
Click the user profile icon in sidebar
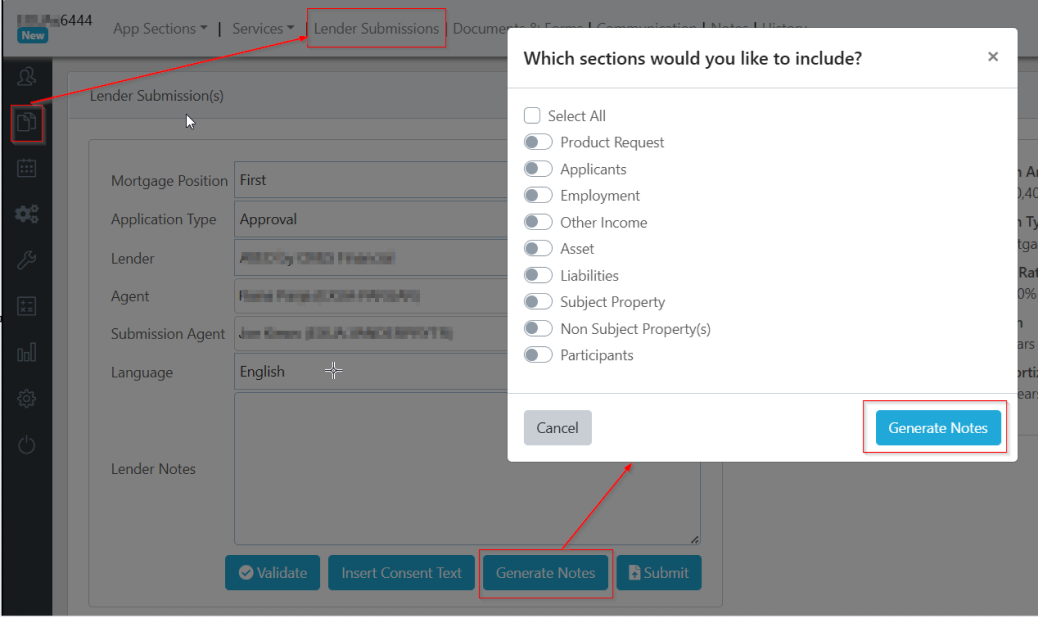pos(27,76)
